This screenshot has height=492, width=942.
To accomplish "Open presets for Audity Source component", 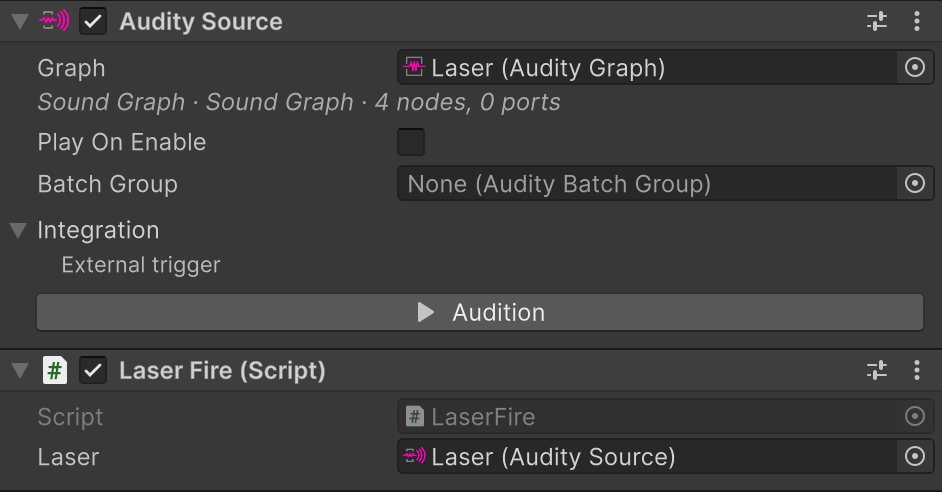I will tap(877, 21).
